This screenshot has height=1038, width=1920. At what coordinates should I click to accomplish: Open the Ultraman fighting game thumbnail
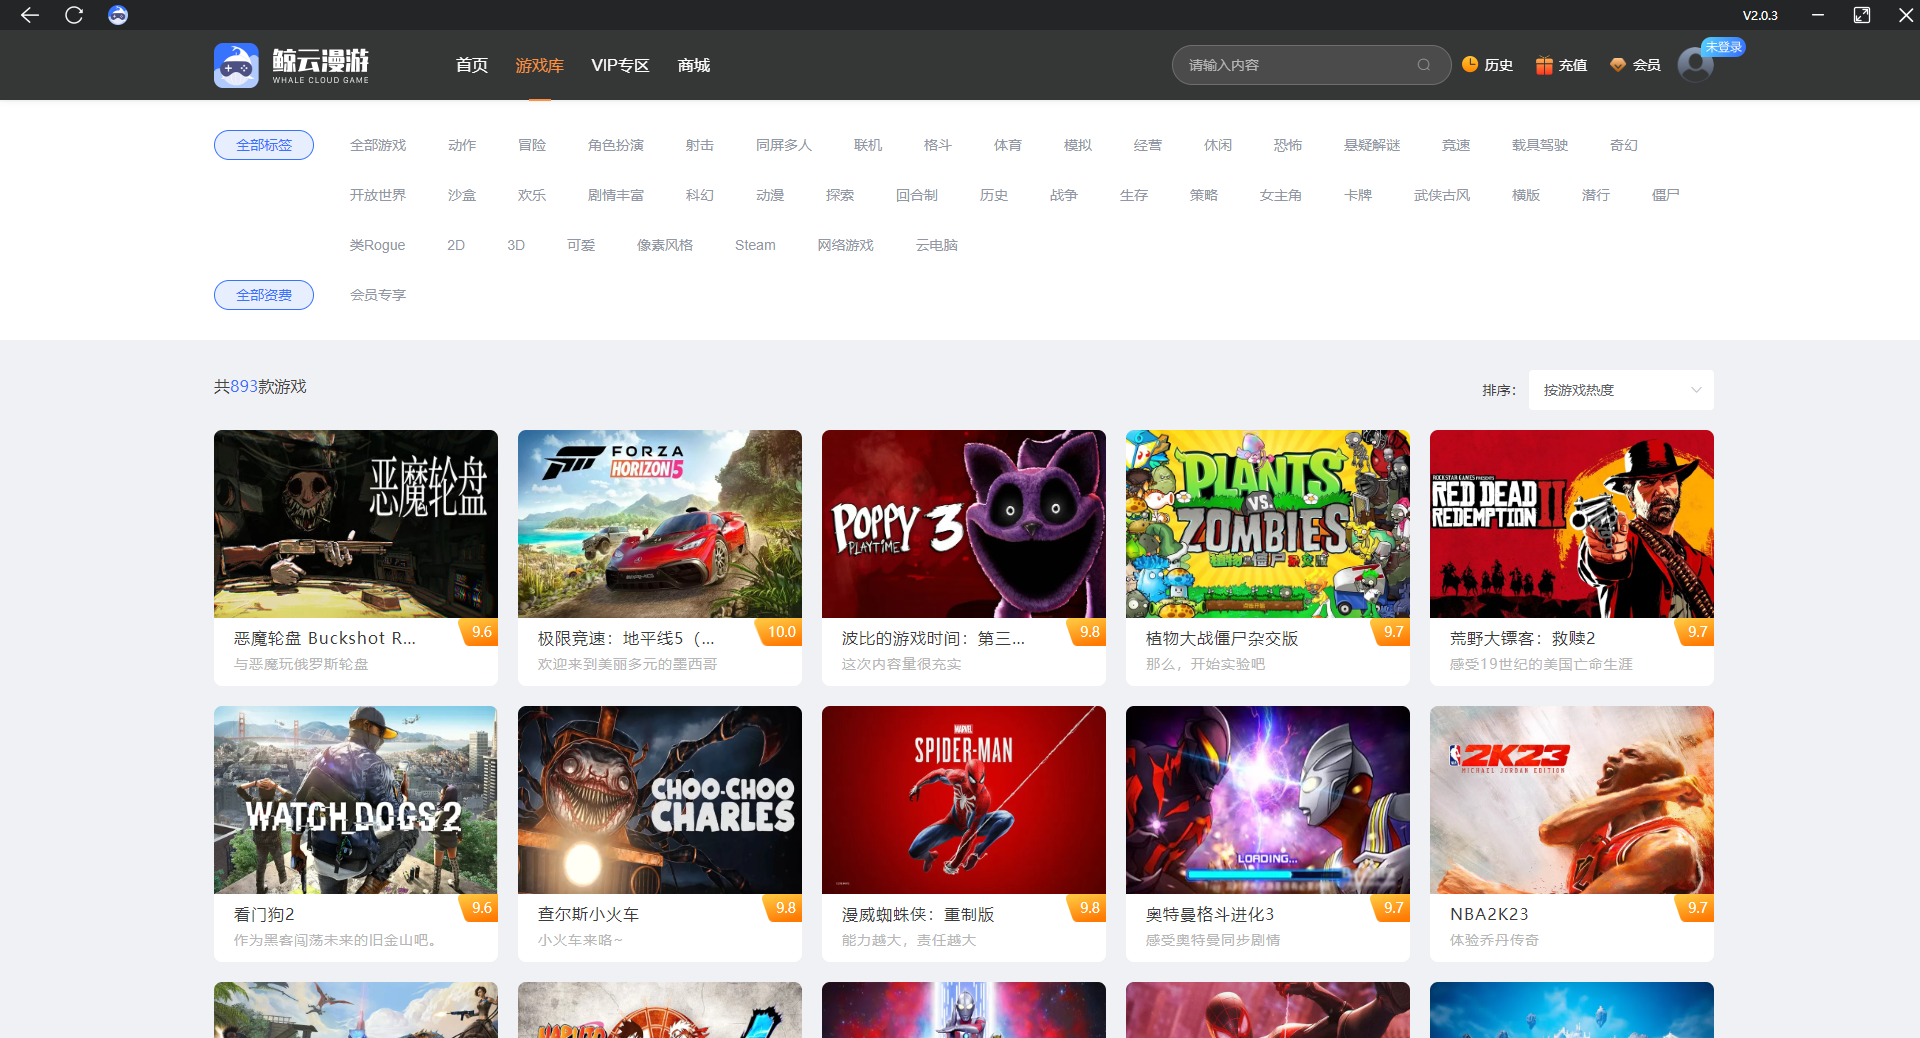point(1268,800)
